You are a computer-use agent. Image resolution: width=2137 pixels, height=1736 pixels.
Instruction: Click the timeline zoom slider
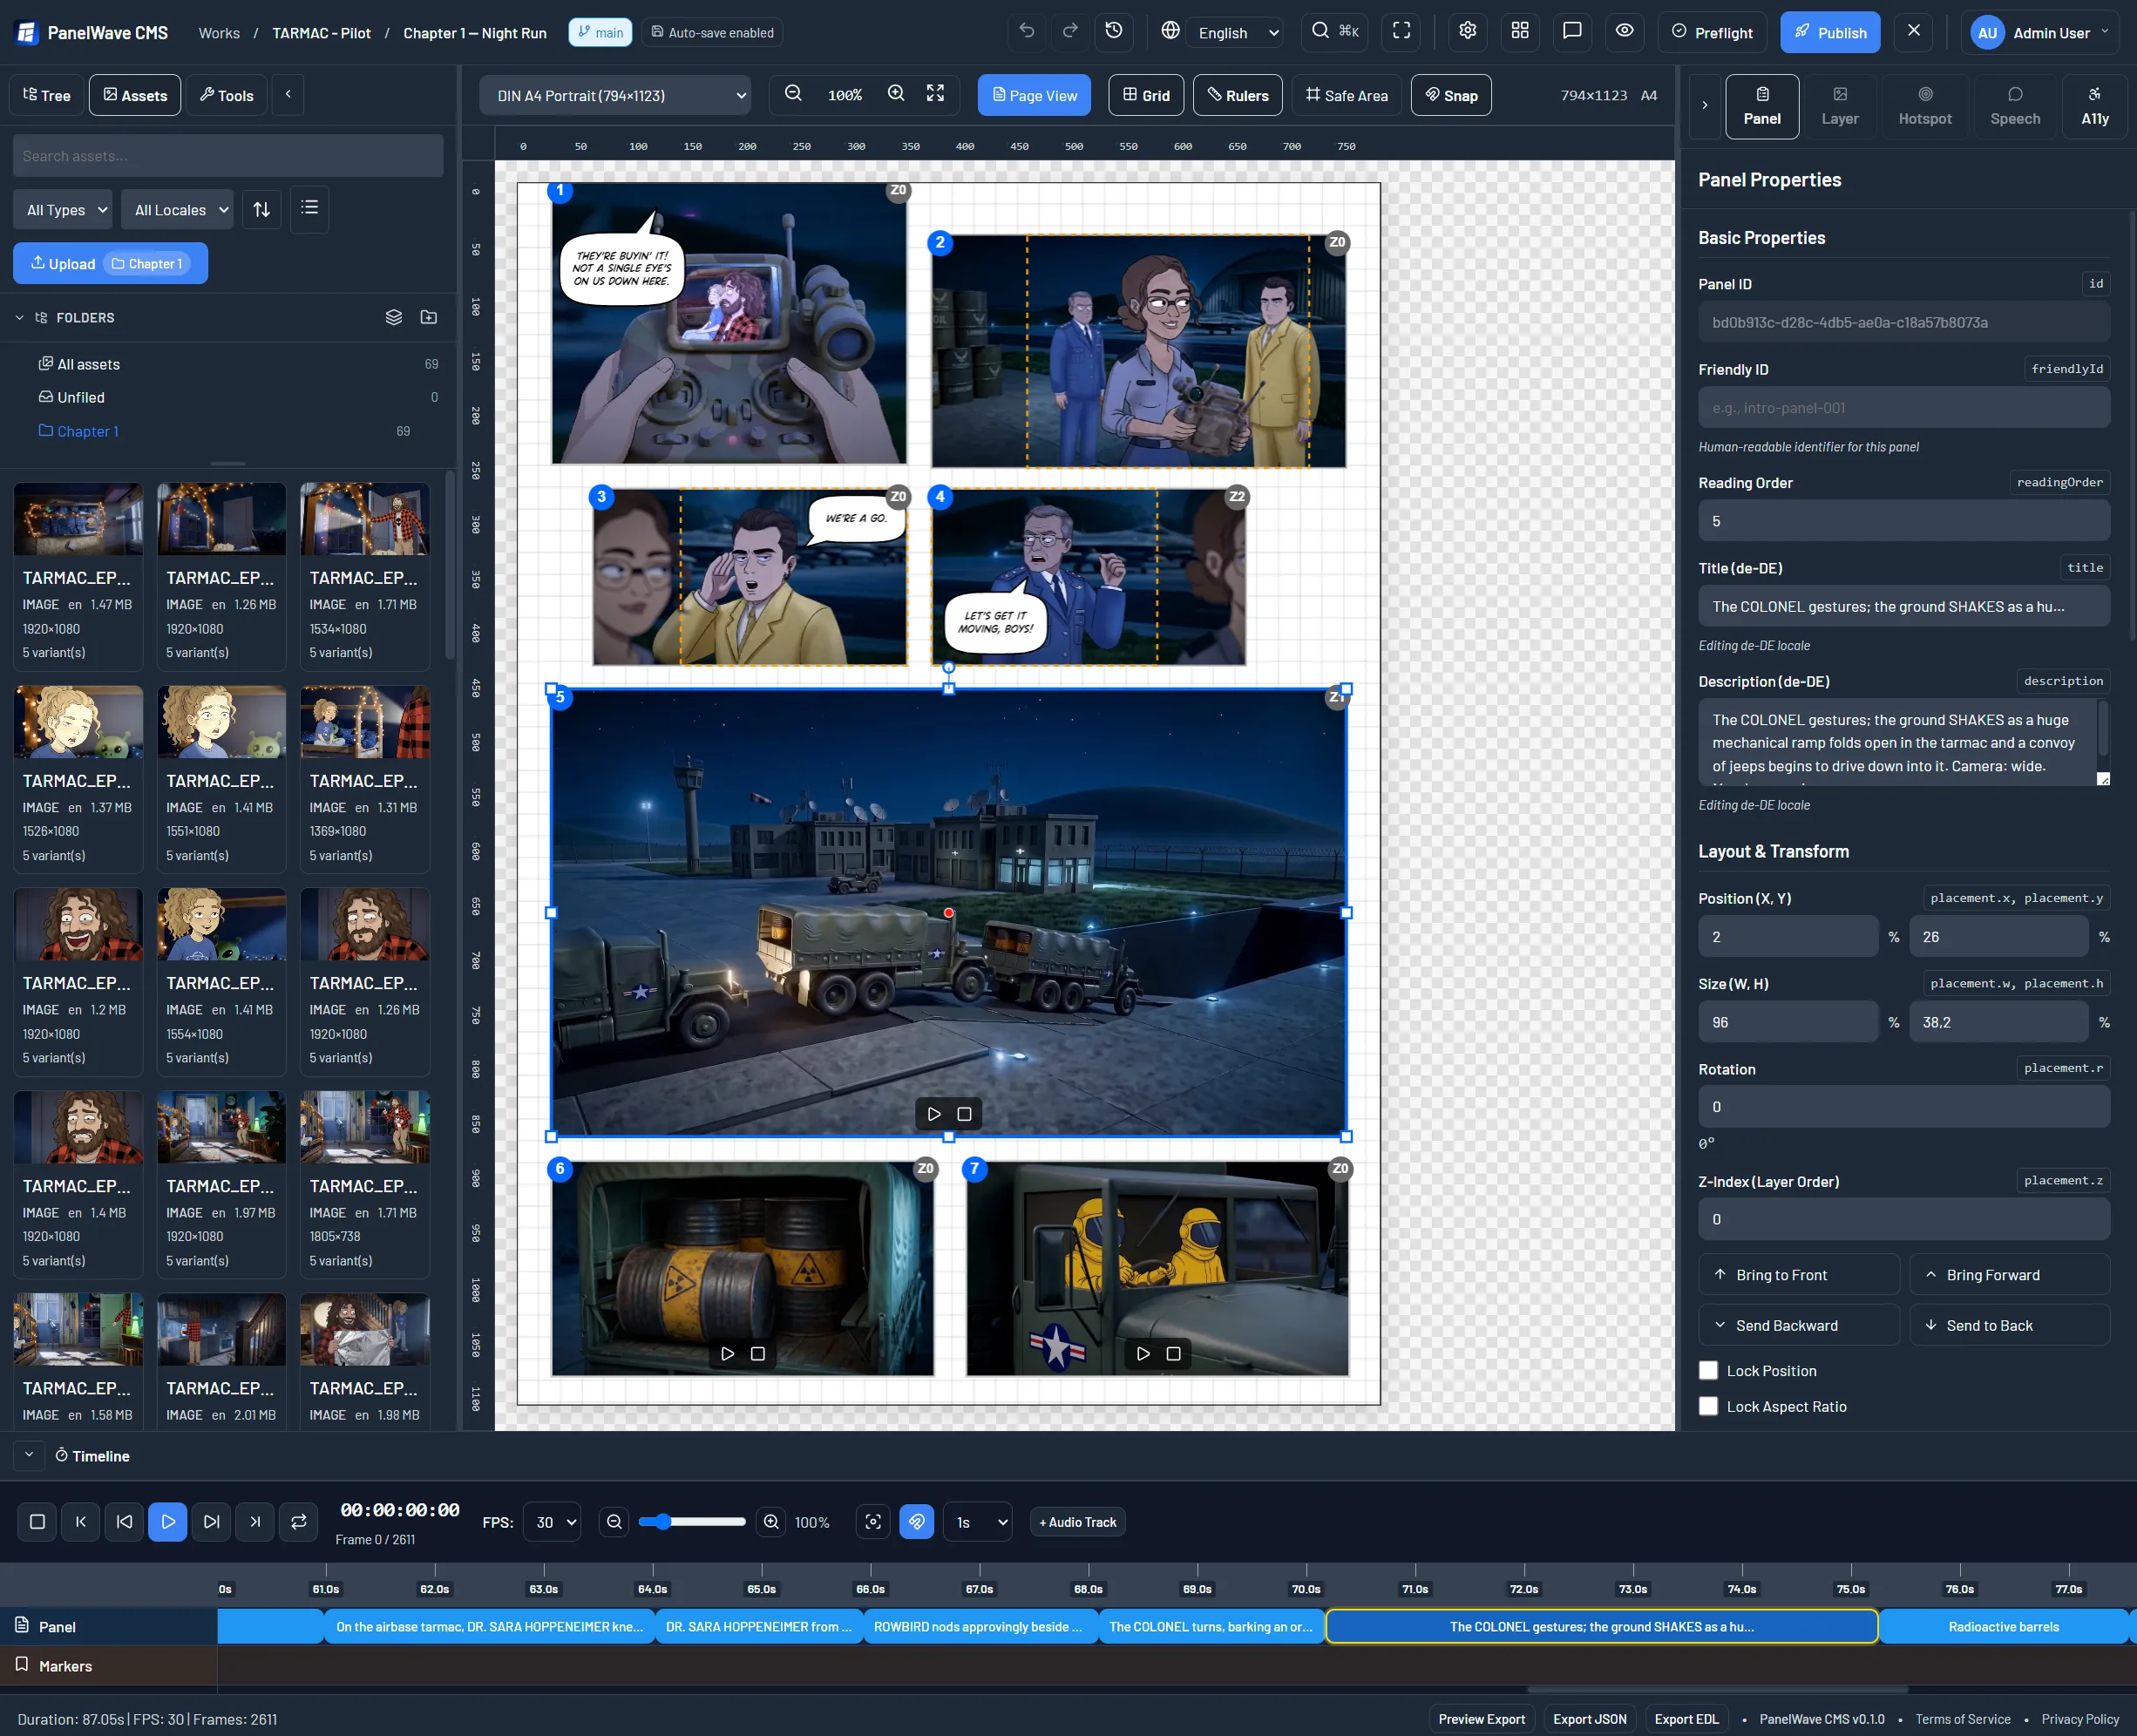coord(692,1522)
